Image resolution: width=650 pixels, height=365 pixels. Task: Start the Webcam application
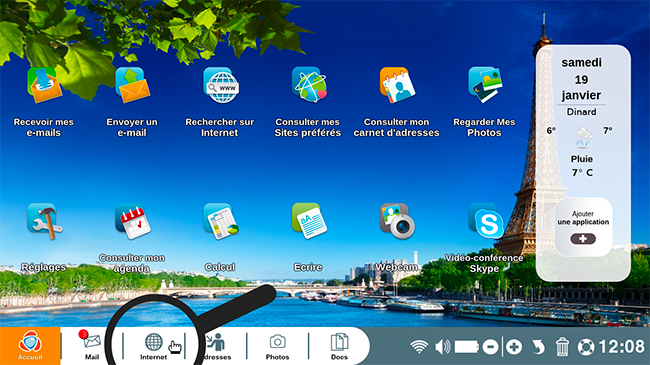tap(397, 221)
